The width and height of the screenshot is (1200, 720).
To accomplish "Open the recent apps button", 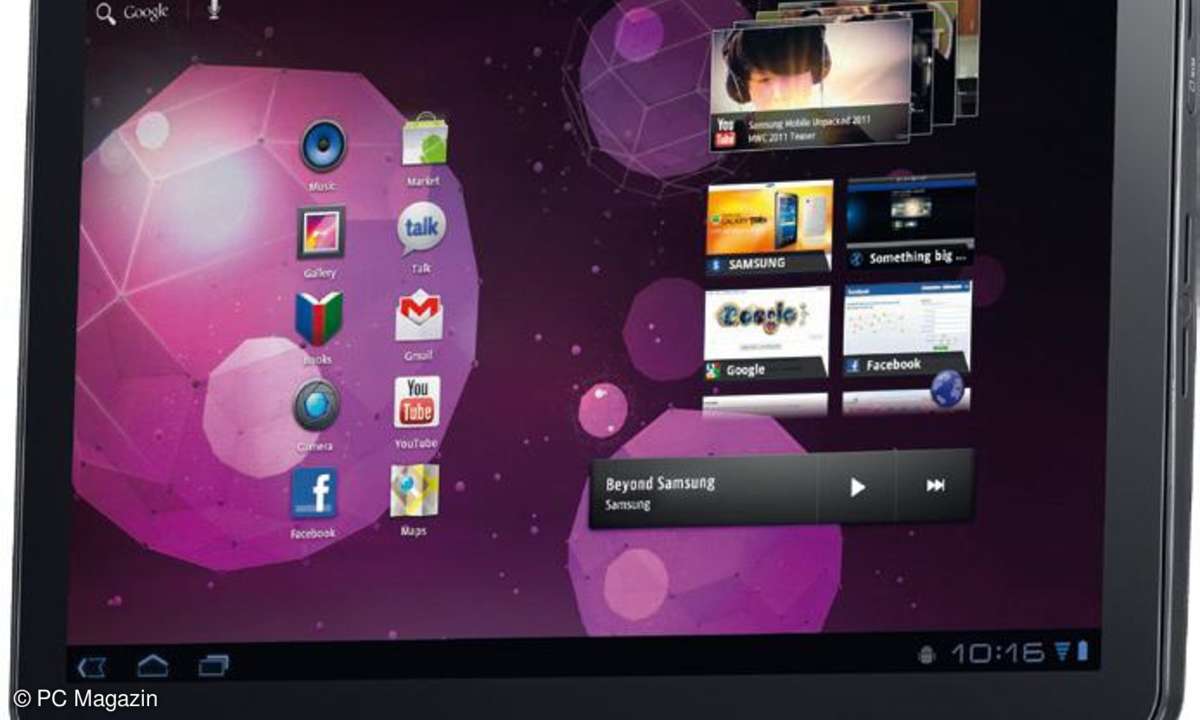I will pyautogui.click(x=214, y=664).
